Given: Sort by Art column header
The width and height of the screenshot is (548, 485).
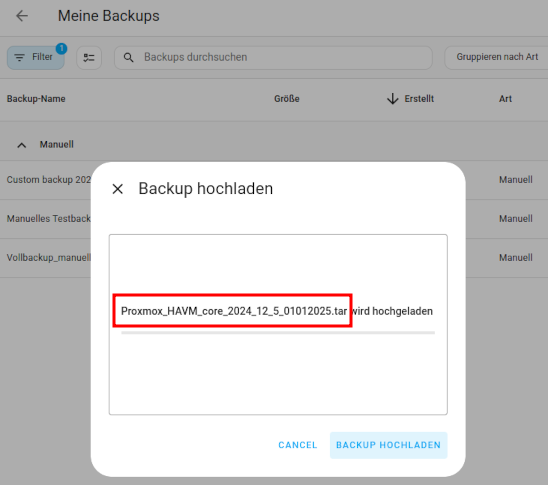Looking at the screenshot, I should pos(505,99).
